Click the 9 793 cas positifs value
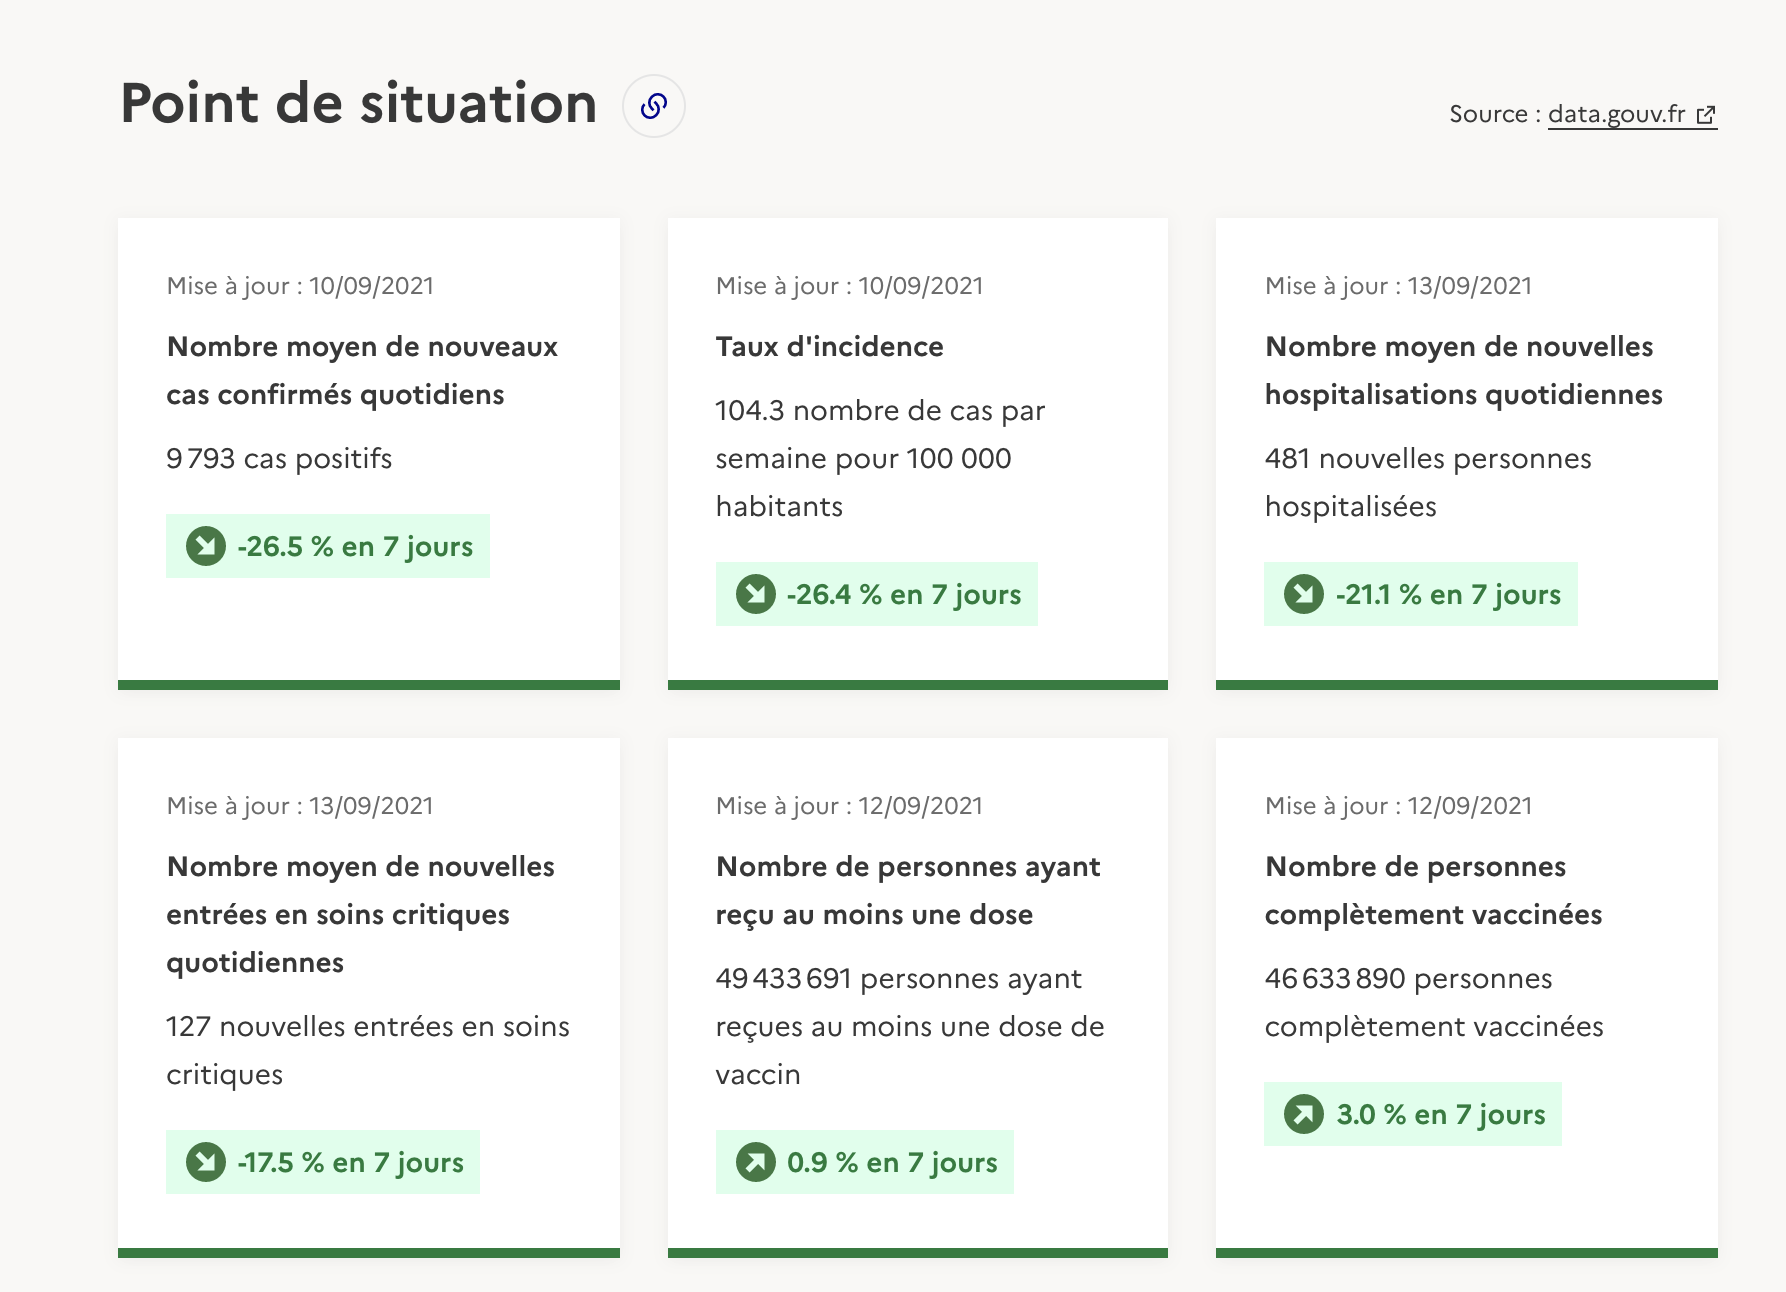Screen dimensions: 1786x1292 coord(279,459)
